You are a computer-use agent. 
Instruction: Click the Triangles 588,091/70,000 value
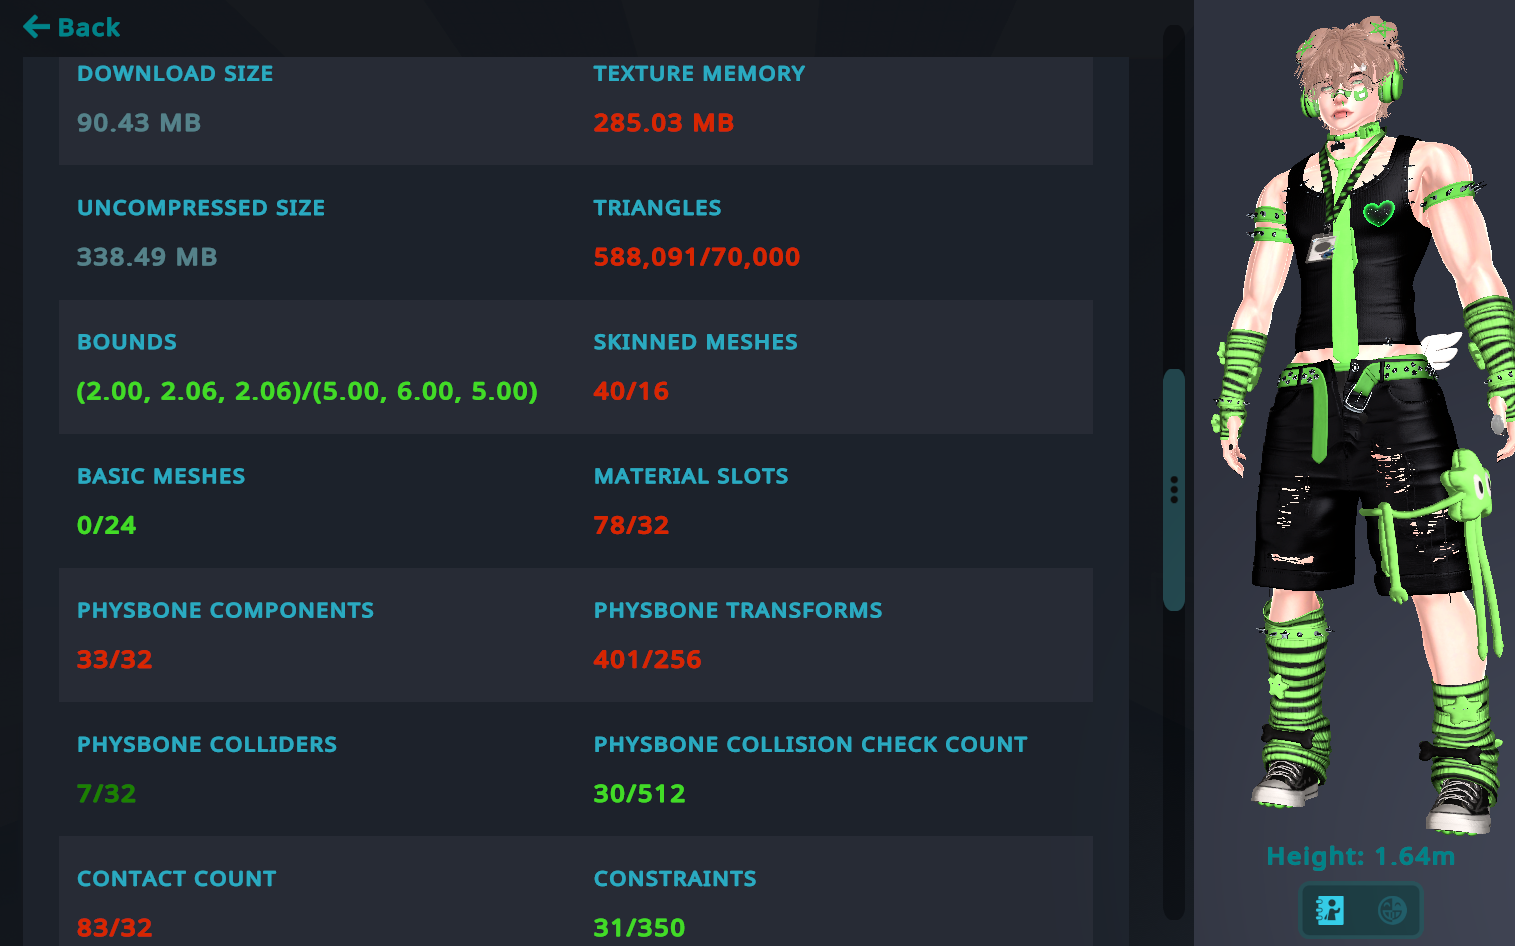click(697, 257)
